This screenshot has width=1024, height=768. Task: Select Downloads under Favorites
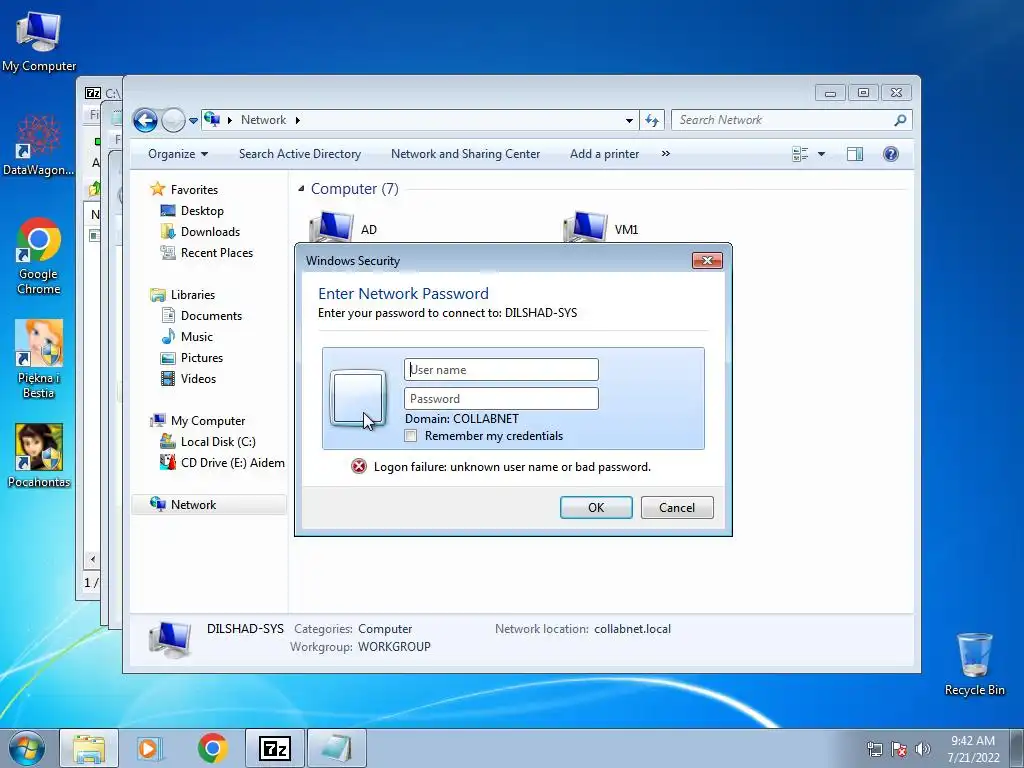tap(210, 232)
